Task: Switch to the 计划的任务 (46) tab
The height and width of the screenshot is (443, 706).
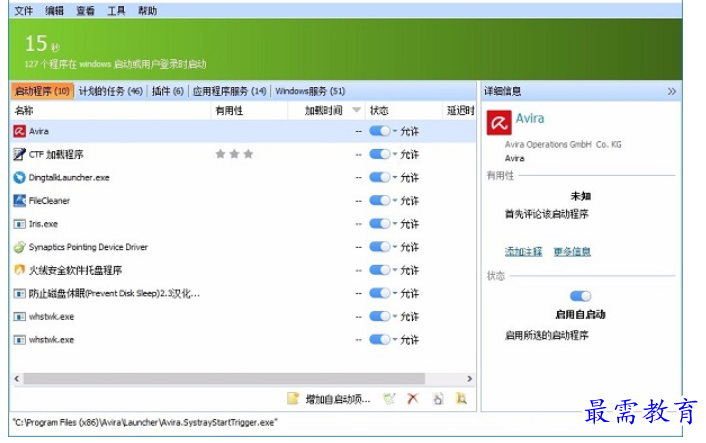Action: pos(111,91)
